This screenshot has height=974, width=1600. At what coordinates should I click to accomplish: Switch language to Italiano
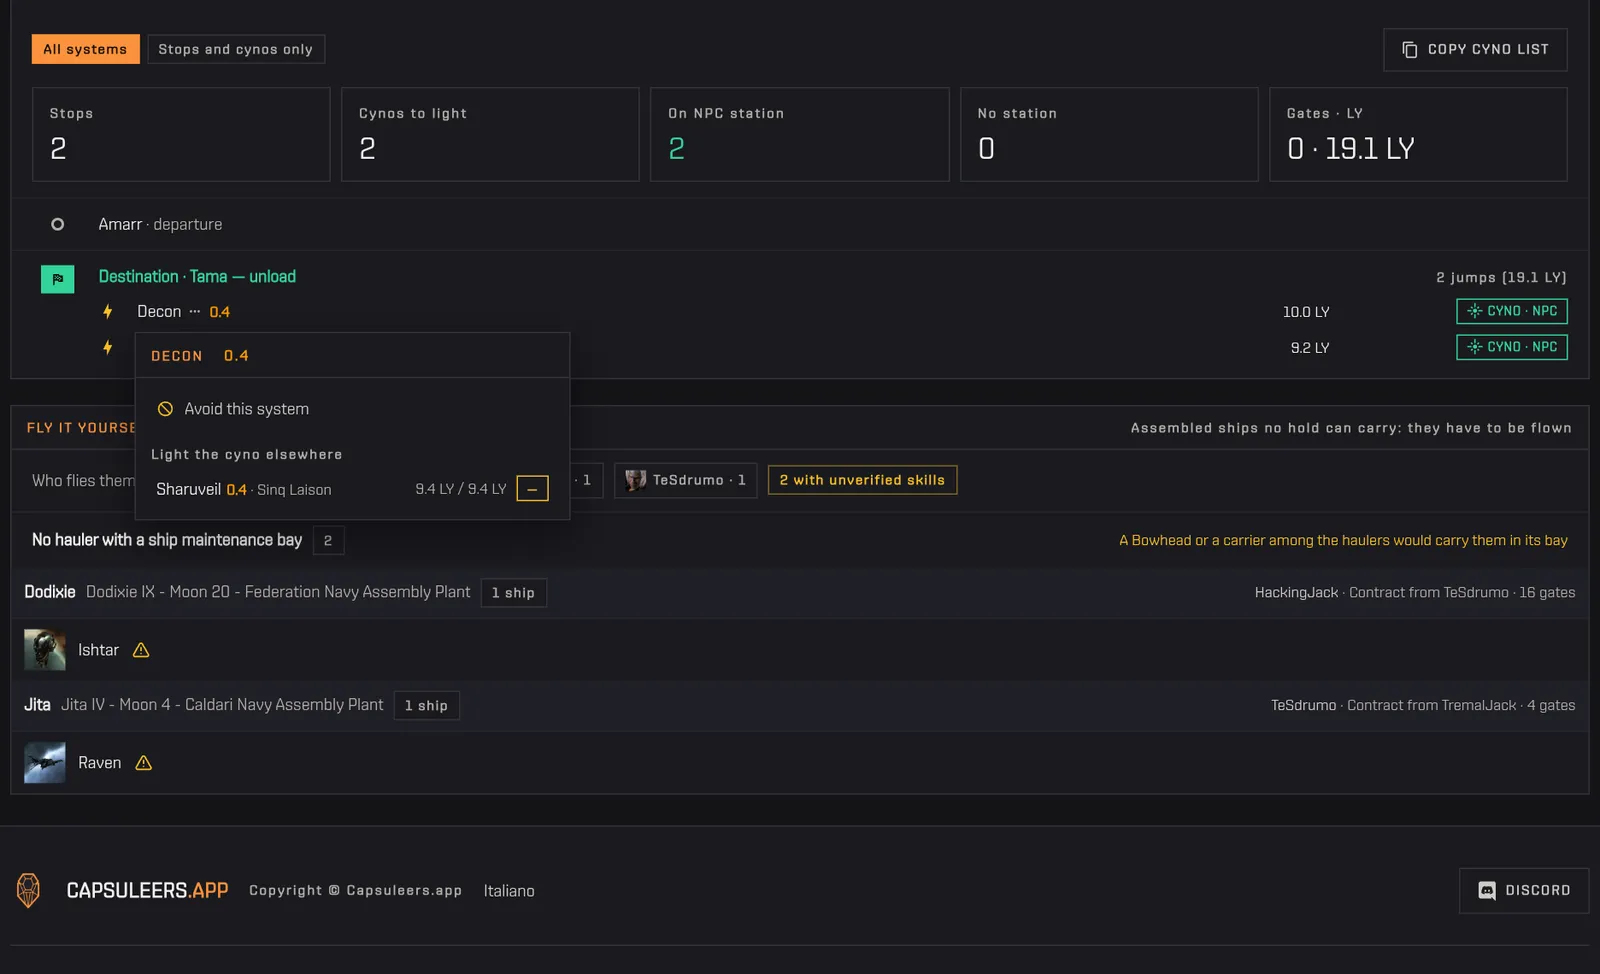[x=509, y=891]
